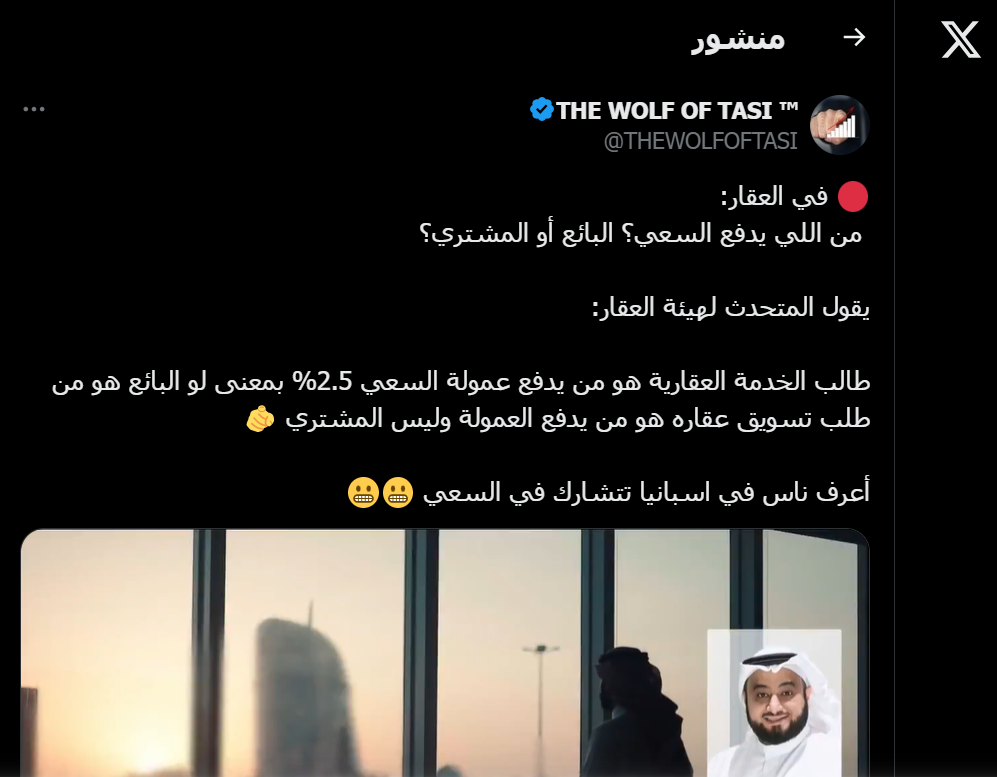Open the three-dots more options menu
Screen dimensions: 997x777
coord(34,109)
